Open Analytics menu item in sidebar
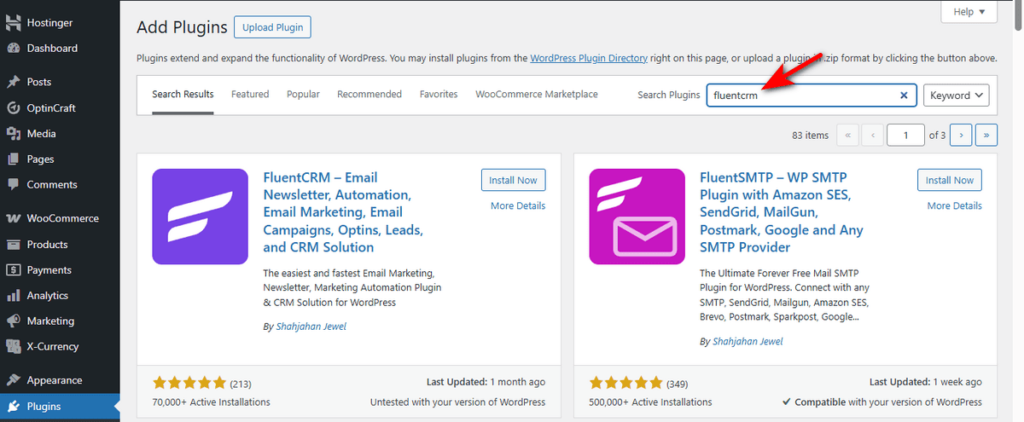This screenshot has width=1024, height=422. [x=60, y=295]
